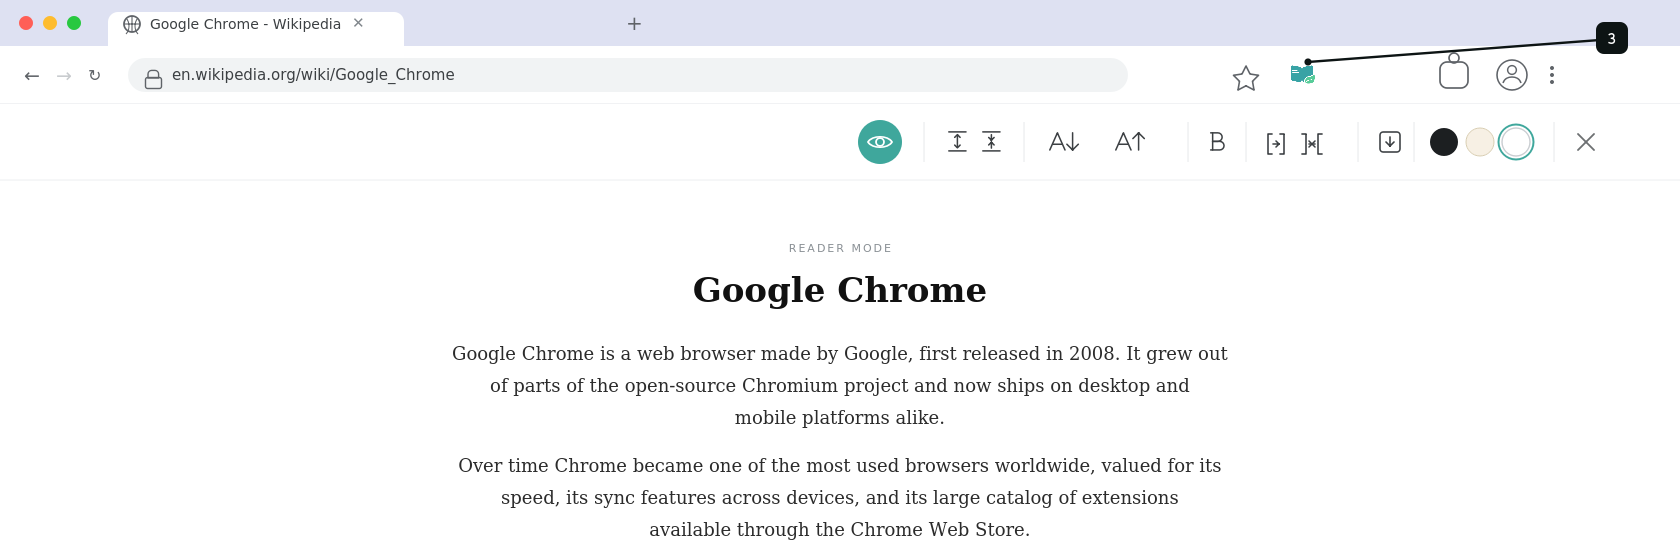Click the inward brackets with X icon
The width and height of the screenshot is (1680, 560).
click(1312, 143)
